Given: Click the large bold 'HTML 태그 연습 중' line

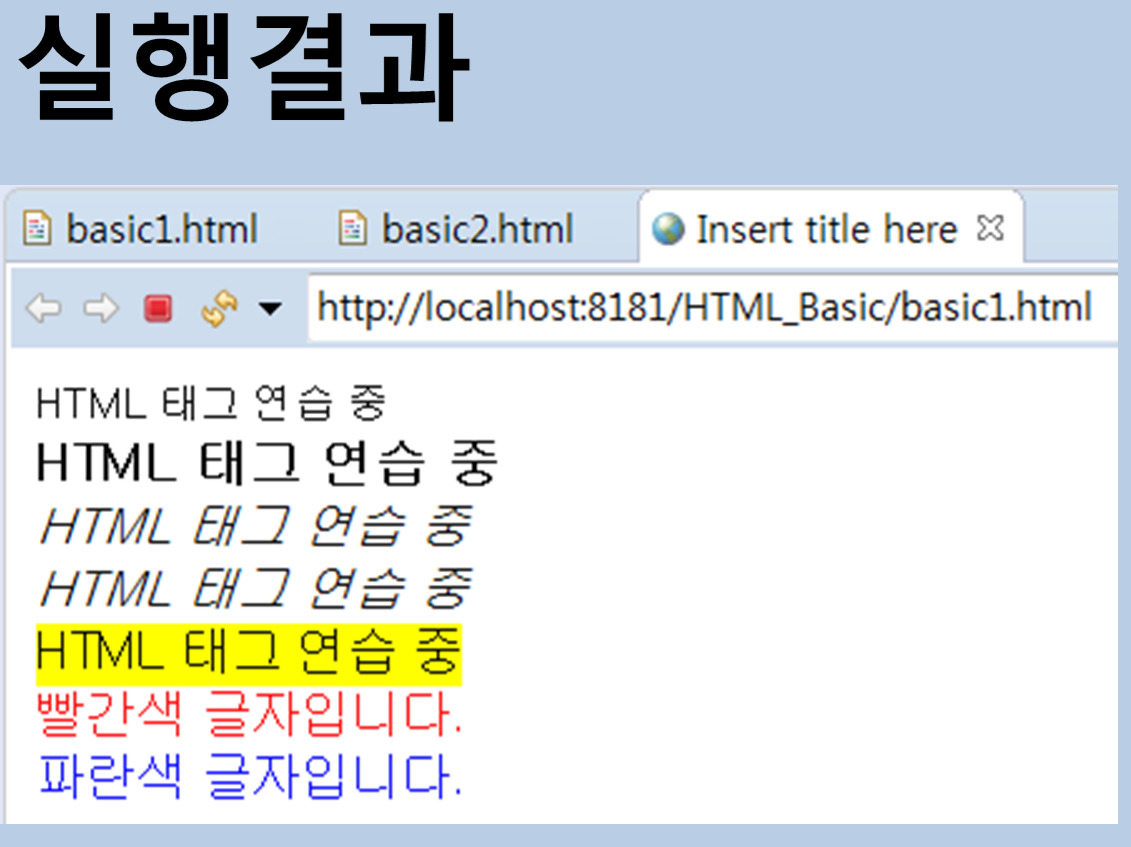Looking at the screenshot, I should pyautogui.click(x=267, y=462).
